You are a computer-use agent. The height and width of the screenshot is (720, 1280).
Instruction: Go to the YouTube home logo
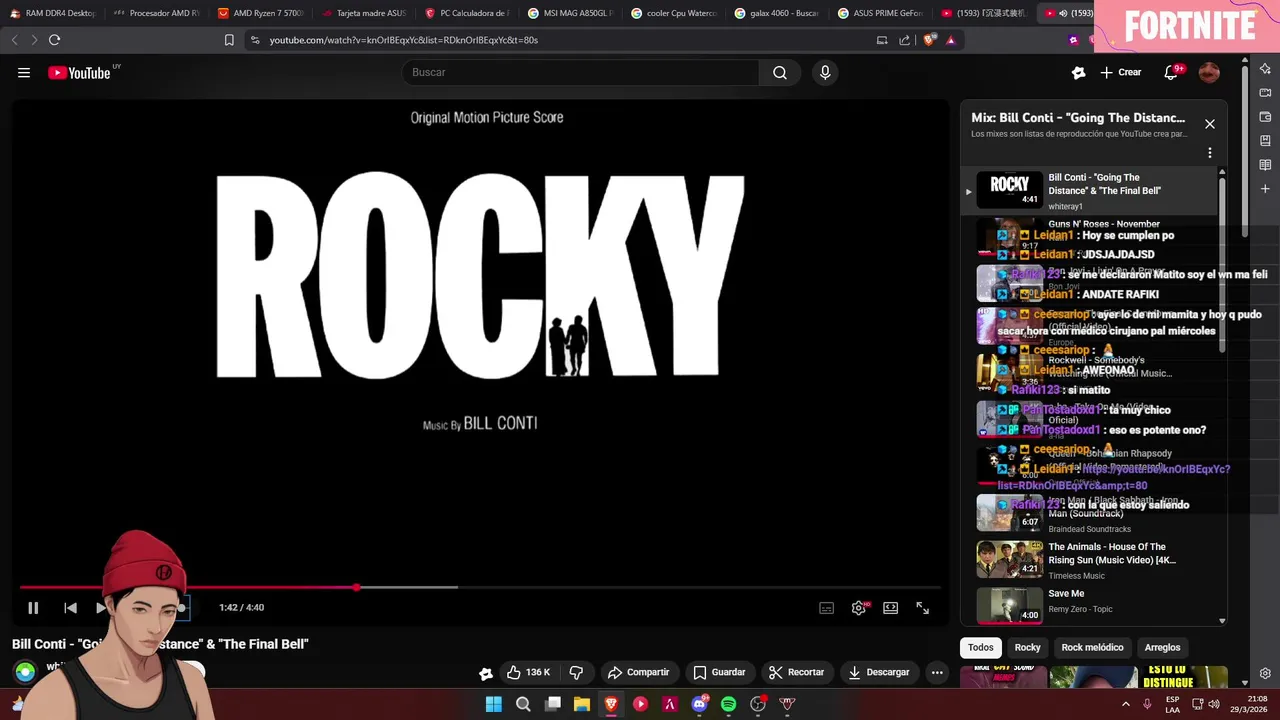point(79,72)
